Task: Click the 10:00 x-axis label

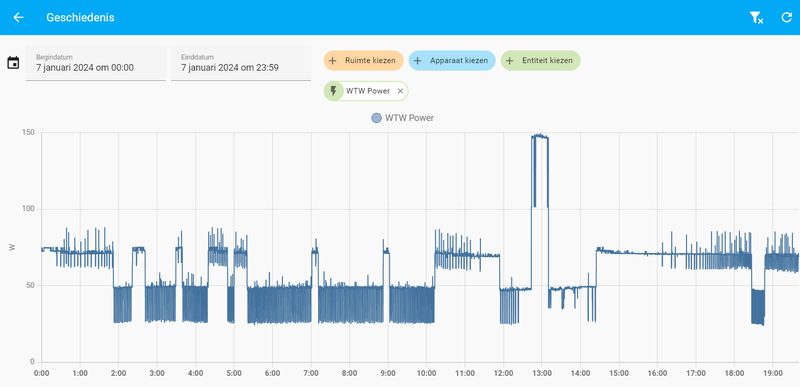Action: coord(426,373)
